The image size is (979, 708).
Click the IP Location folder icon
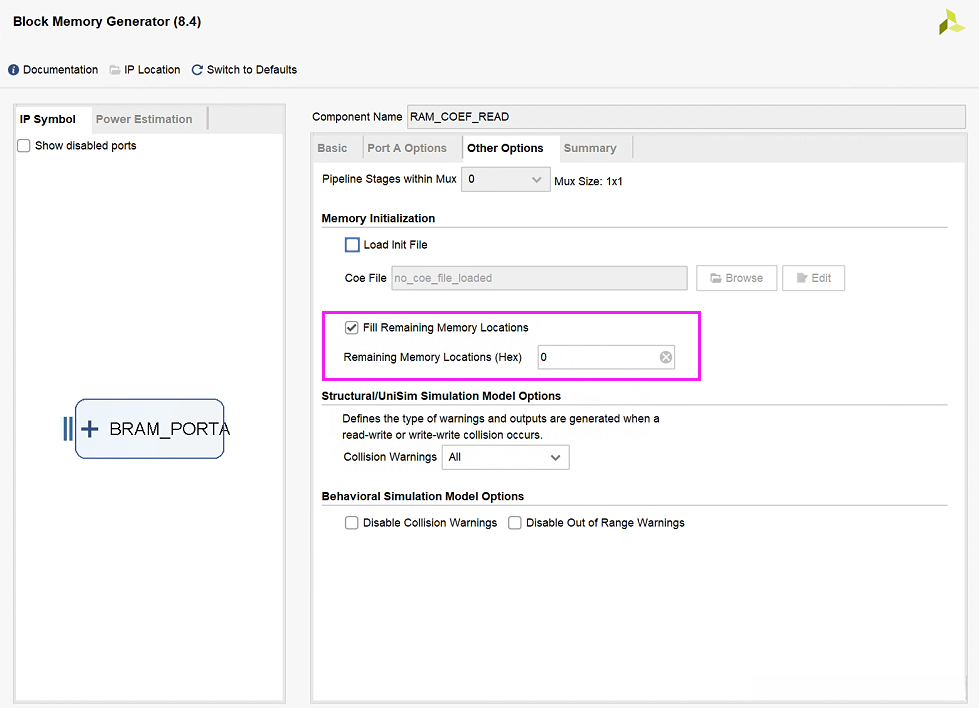coord(115,70)
